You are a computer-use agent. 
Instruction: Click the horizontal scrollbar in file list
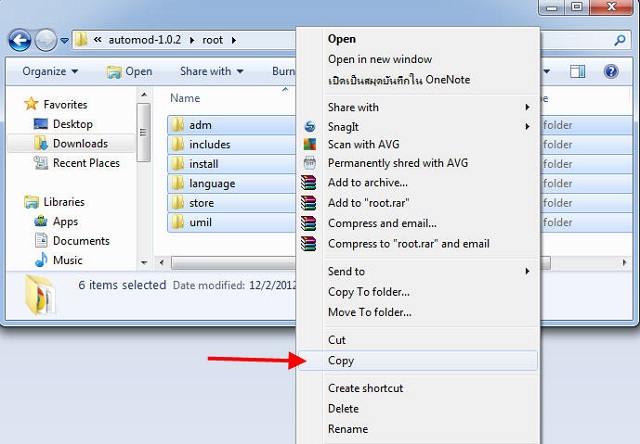click(230, 263)
